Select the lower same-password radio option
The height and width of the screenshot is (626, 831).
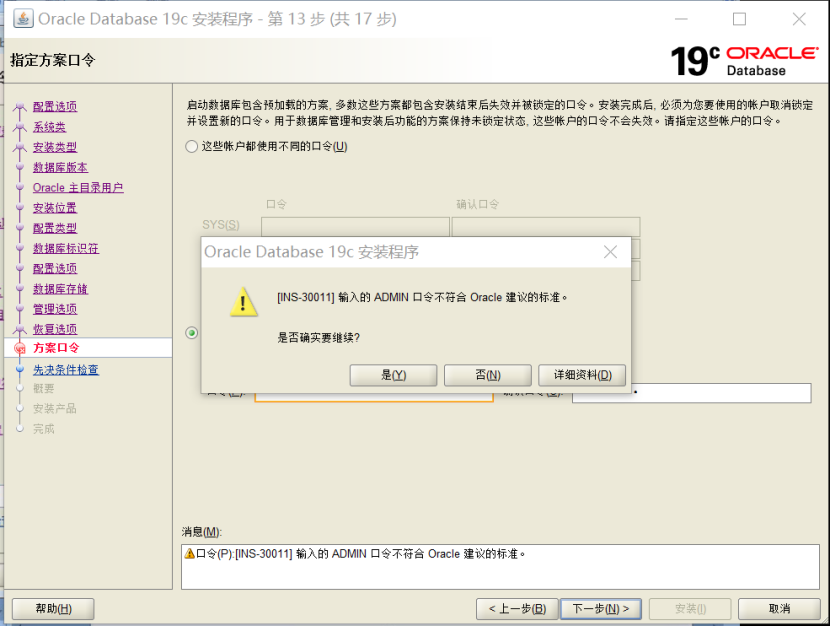point(191,333)
